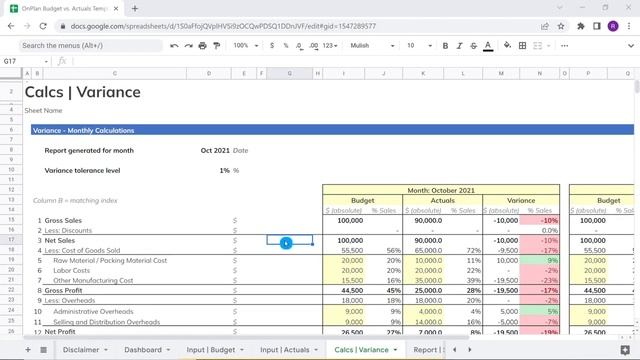Toggle strikethrough formatting
The width and height of the screenshot is (640, 360).
(x=473, y=46)
